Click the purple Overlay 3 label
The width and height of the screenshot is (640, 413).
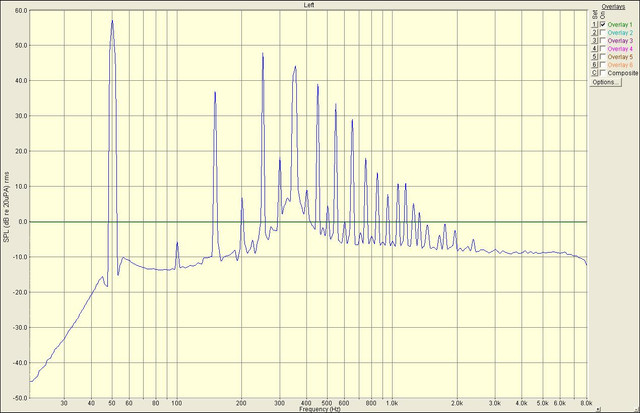(620, 40)
